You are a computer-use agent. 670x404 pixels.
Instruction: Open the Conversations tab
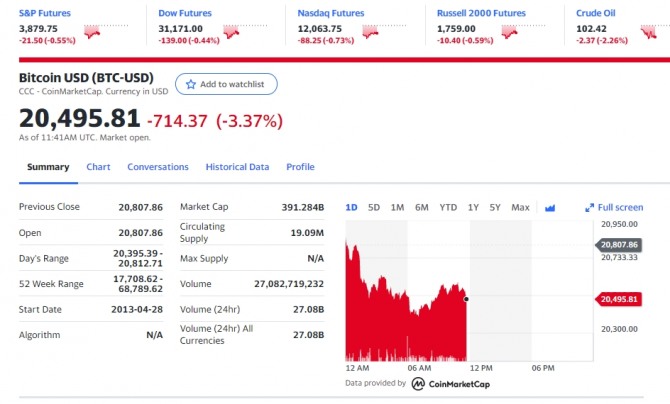(158, 167)
